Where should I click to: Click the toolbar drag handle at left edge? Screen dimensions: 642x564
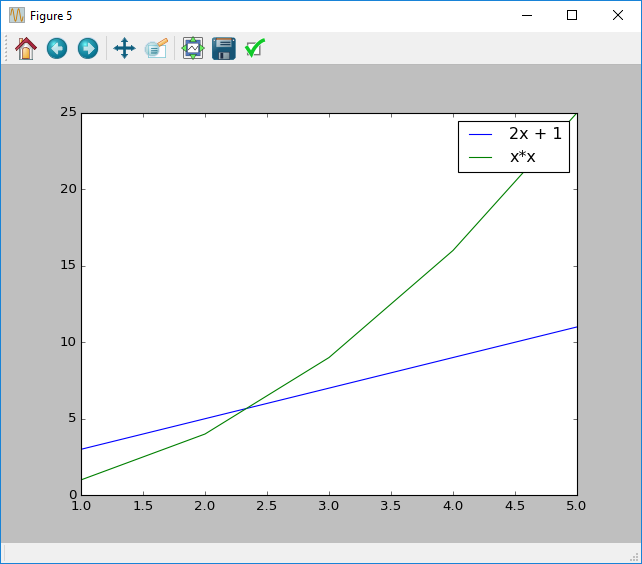pyautogui.click(x=6, y=48)
